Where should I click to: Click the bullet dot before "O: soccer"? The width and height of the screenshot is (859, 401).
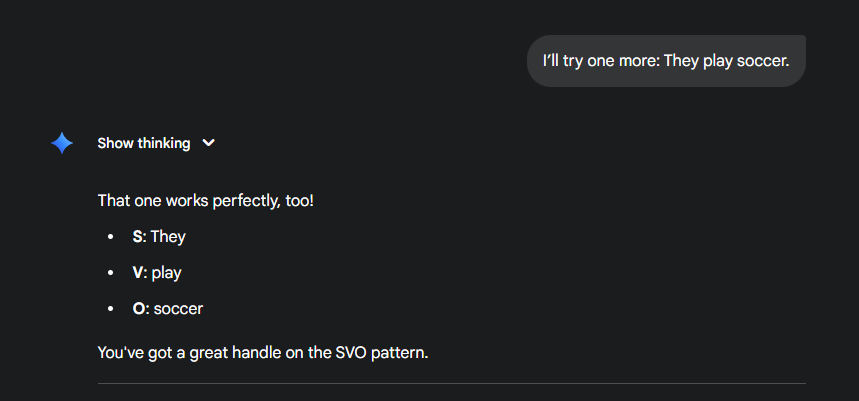[x=110, y=310]
